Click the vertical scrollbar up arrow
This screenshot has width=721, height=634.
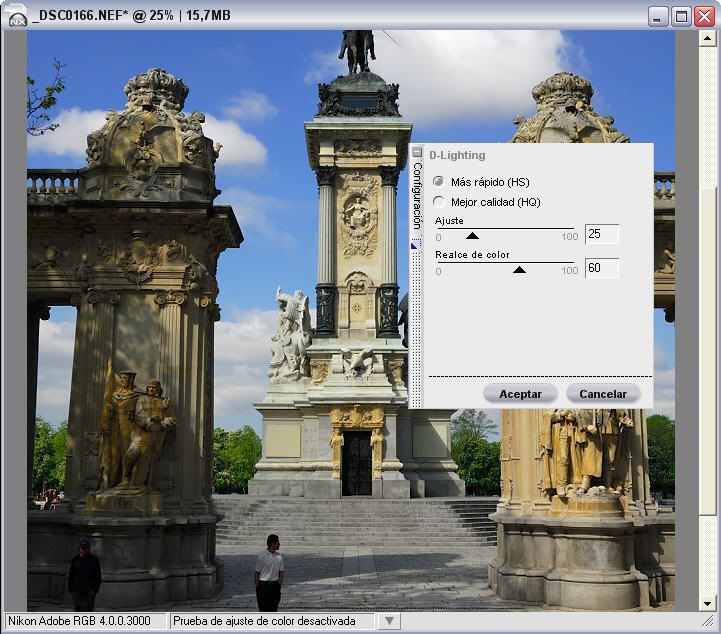(708, 39)
